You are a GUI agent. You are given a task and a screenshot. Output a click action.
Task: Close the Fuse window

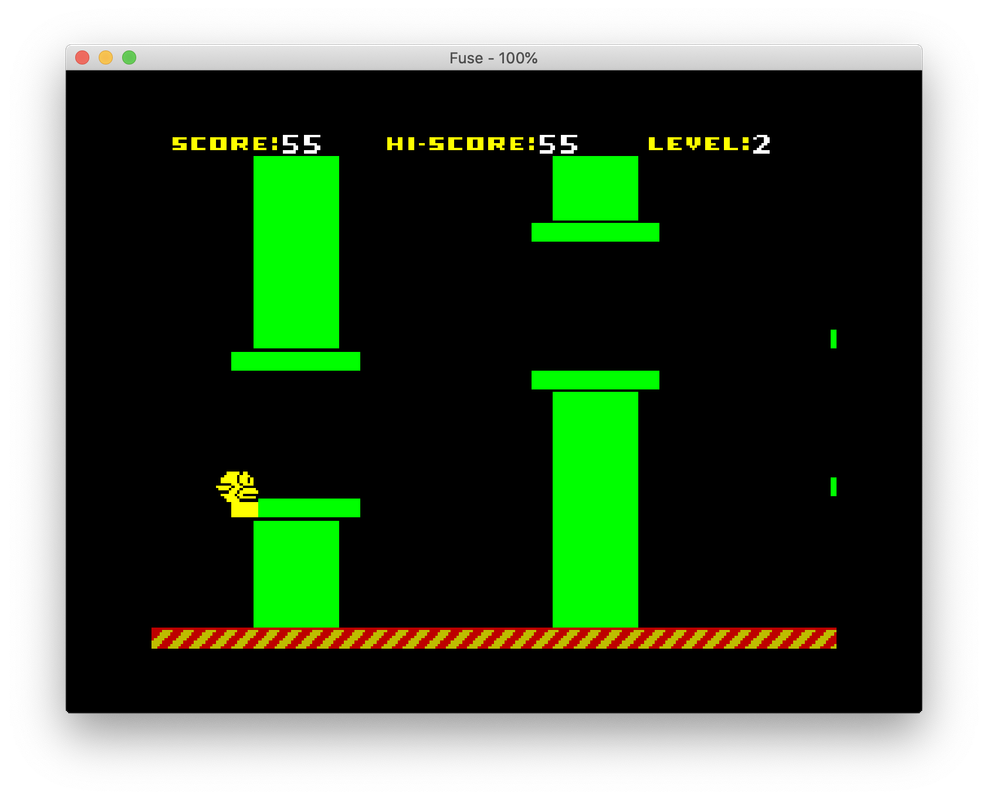pyautogui.click(x=82, y=57)
